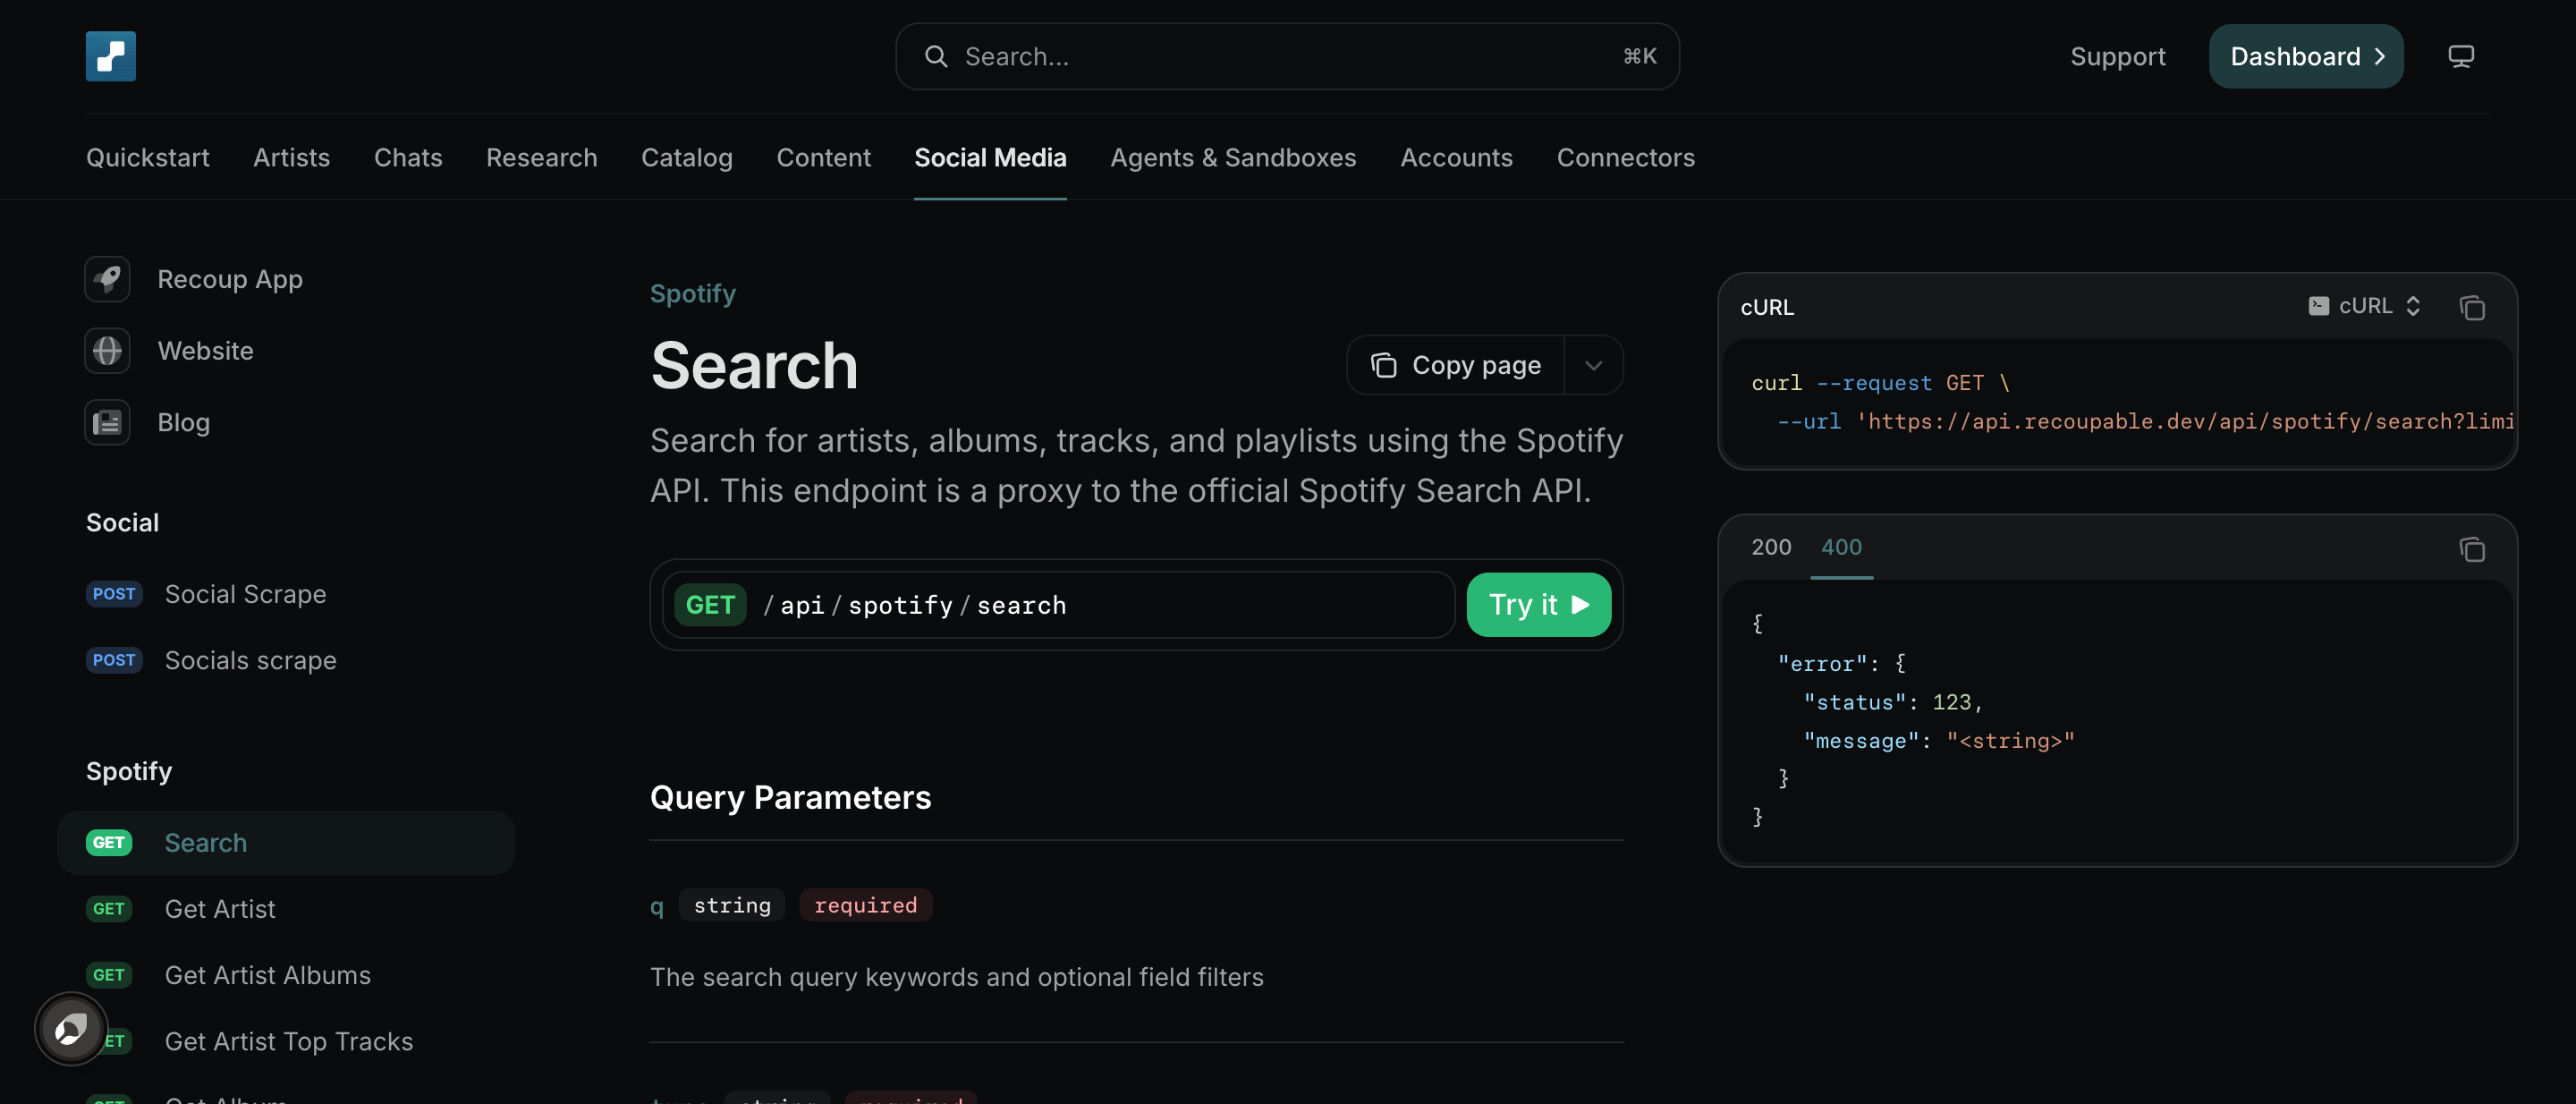Click the GET method badge in endpoint bar
Screen dimensions: 2576x1104
[710, 605]
